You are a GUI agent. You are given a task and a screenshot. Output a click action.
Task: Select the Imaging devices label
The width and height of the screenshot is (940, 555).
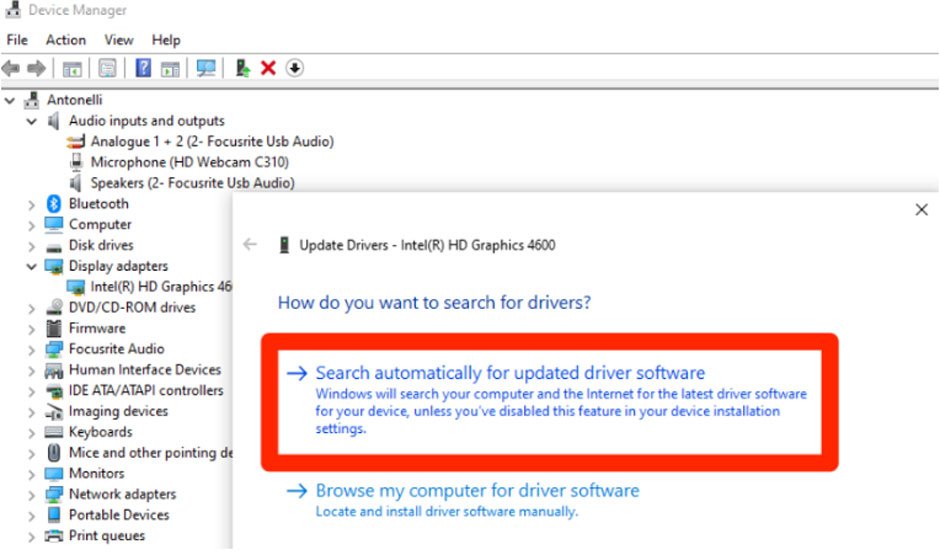(x=118, y=411)
